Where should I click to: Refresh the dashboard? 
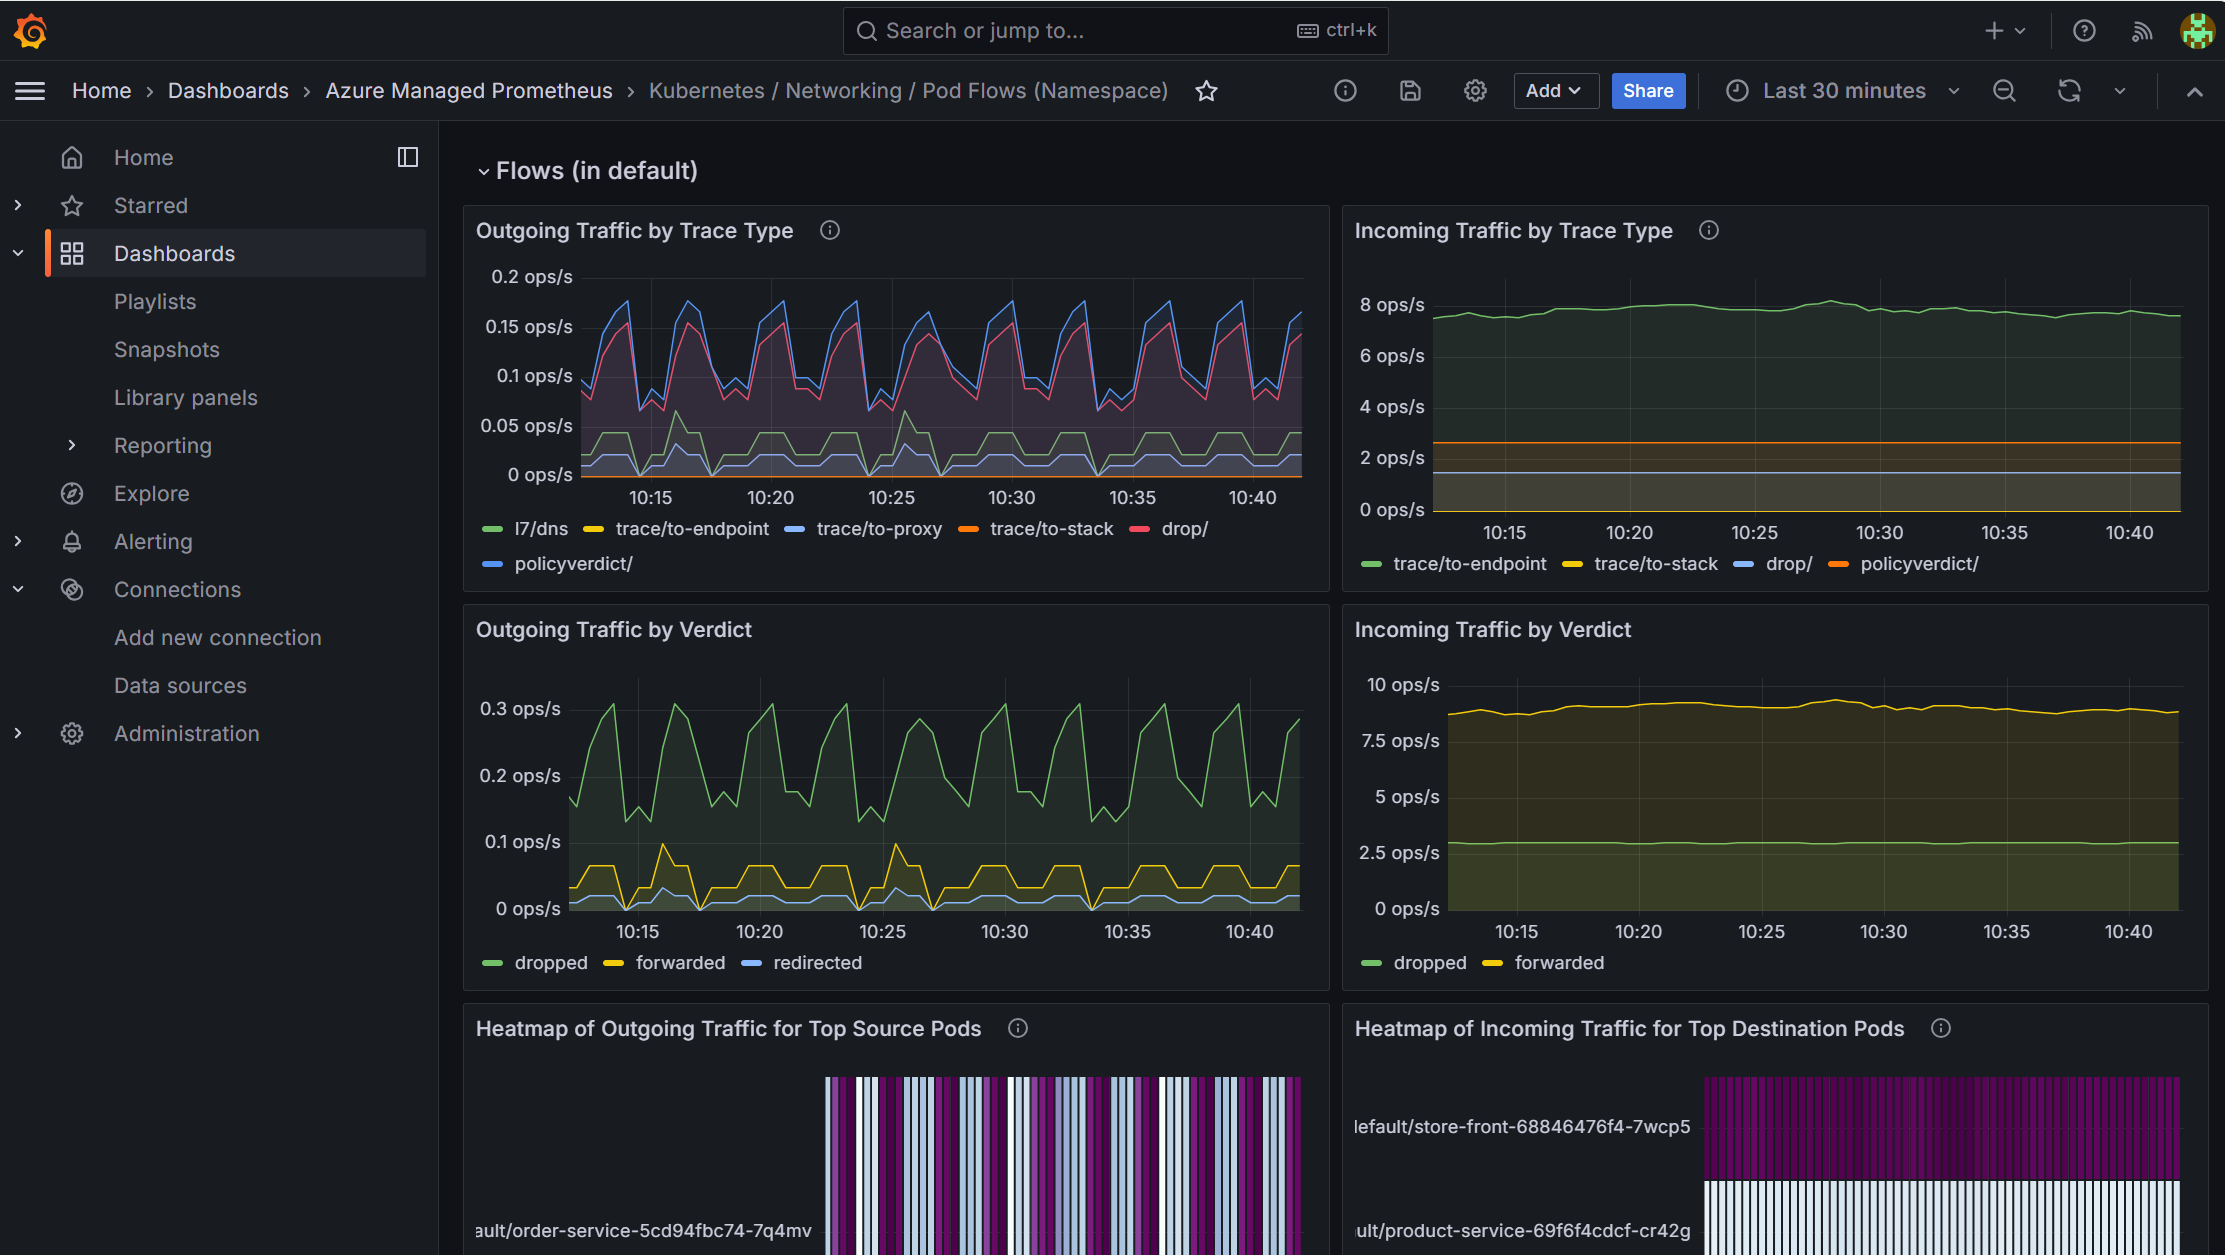tap(2069, 91)
